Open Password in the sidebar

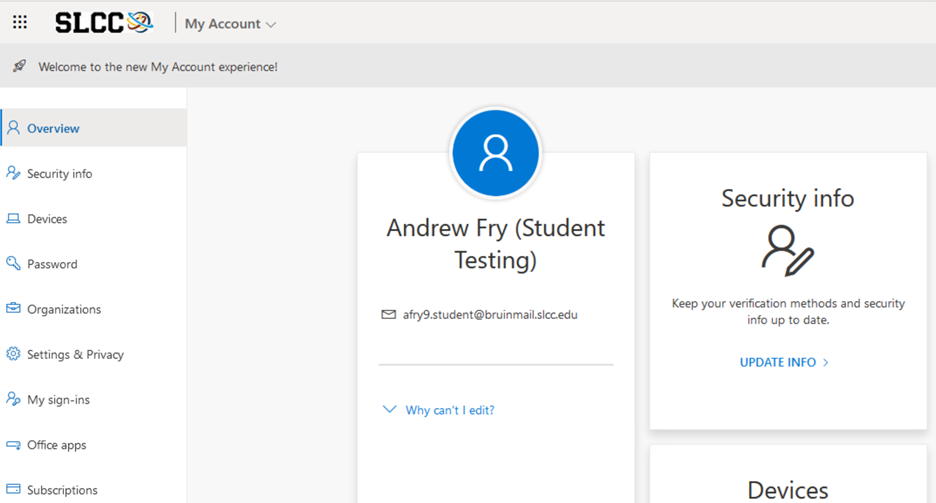94,264
